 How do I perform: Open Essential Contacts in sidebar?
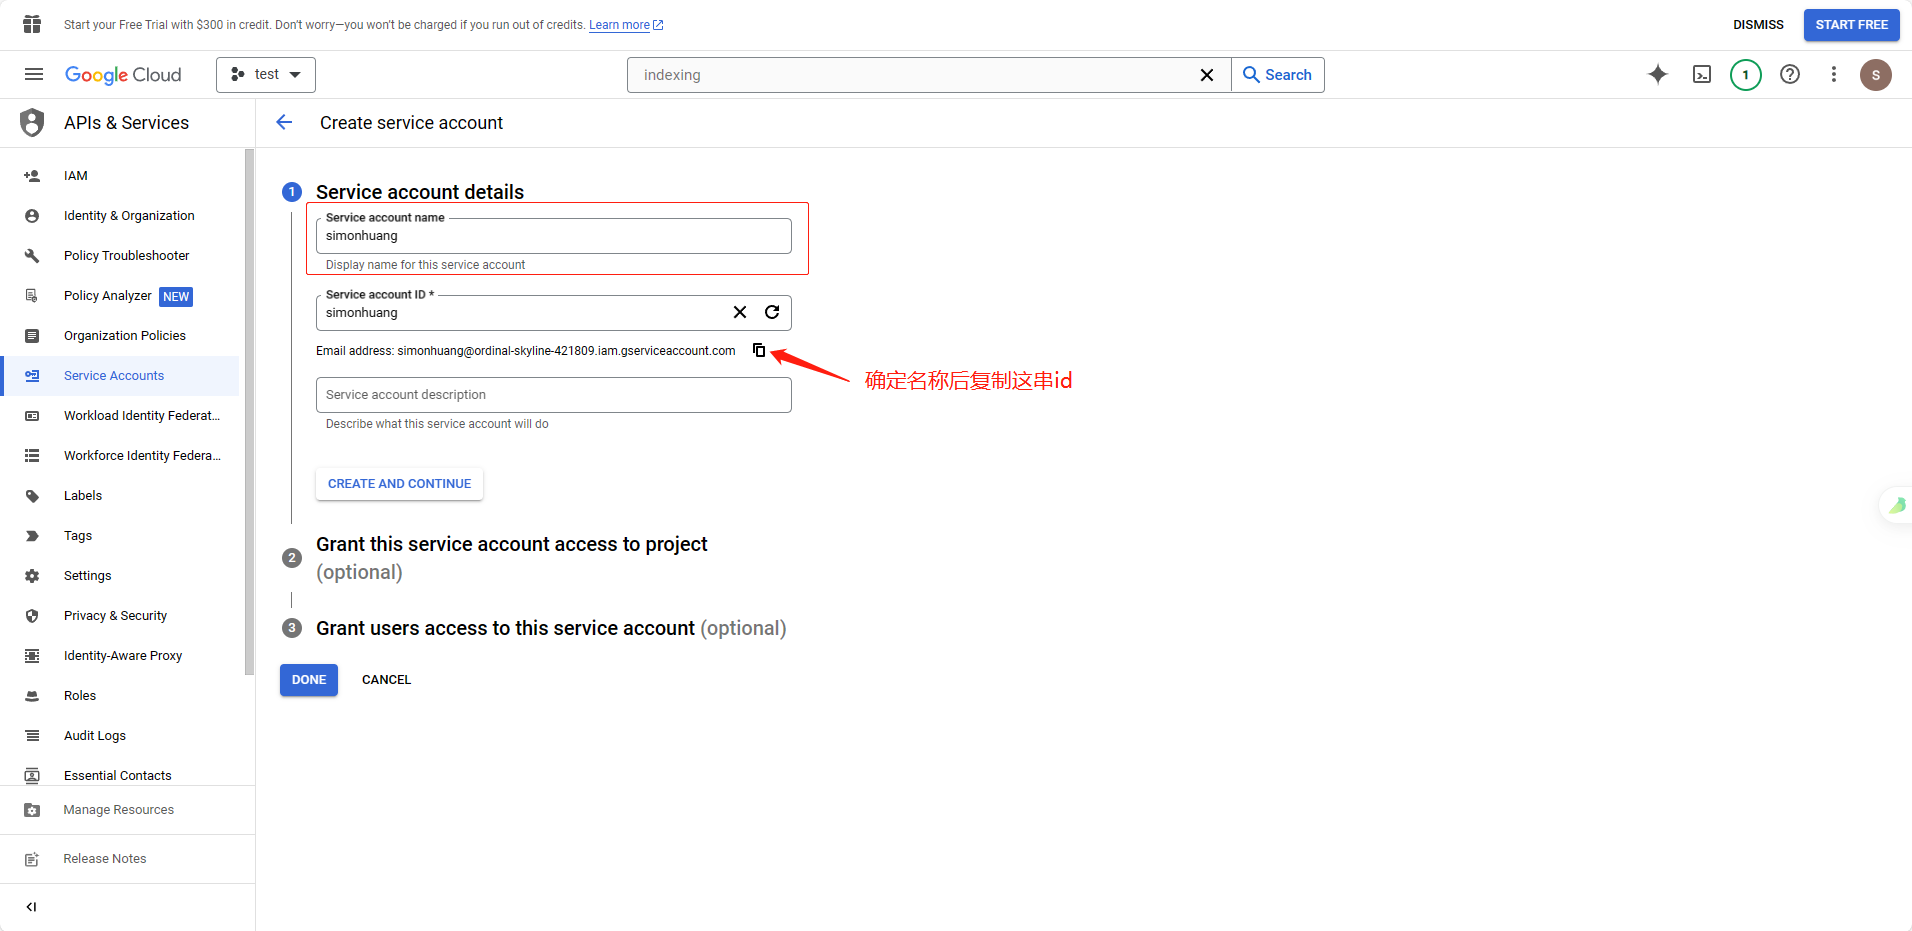(x=120, y=774)
